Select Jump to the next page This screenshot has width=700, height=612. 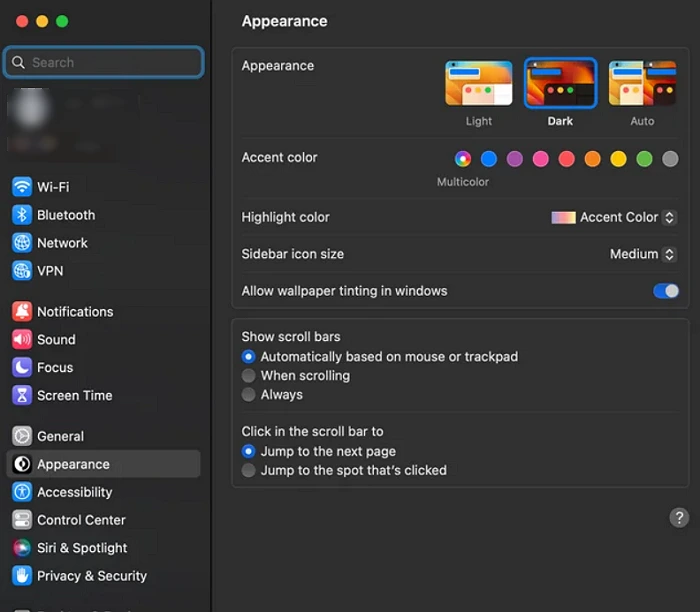248,451
